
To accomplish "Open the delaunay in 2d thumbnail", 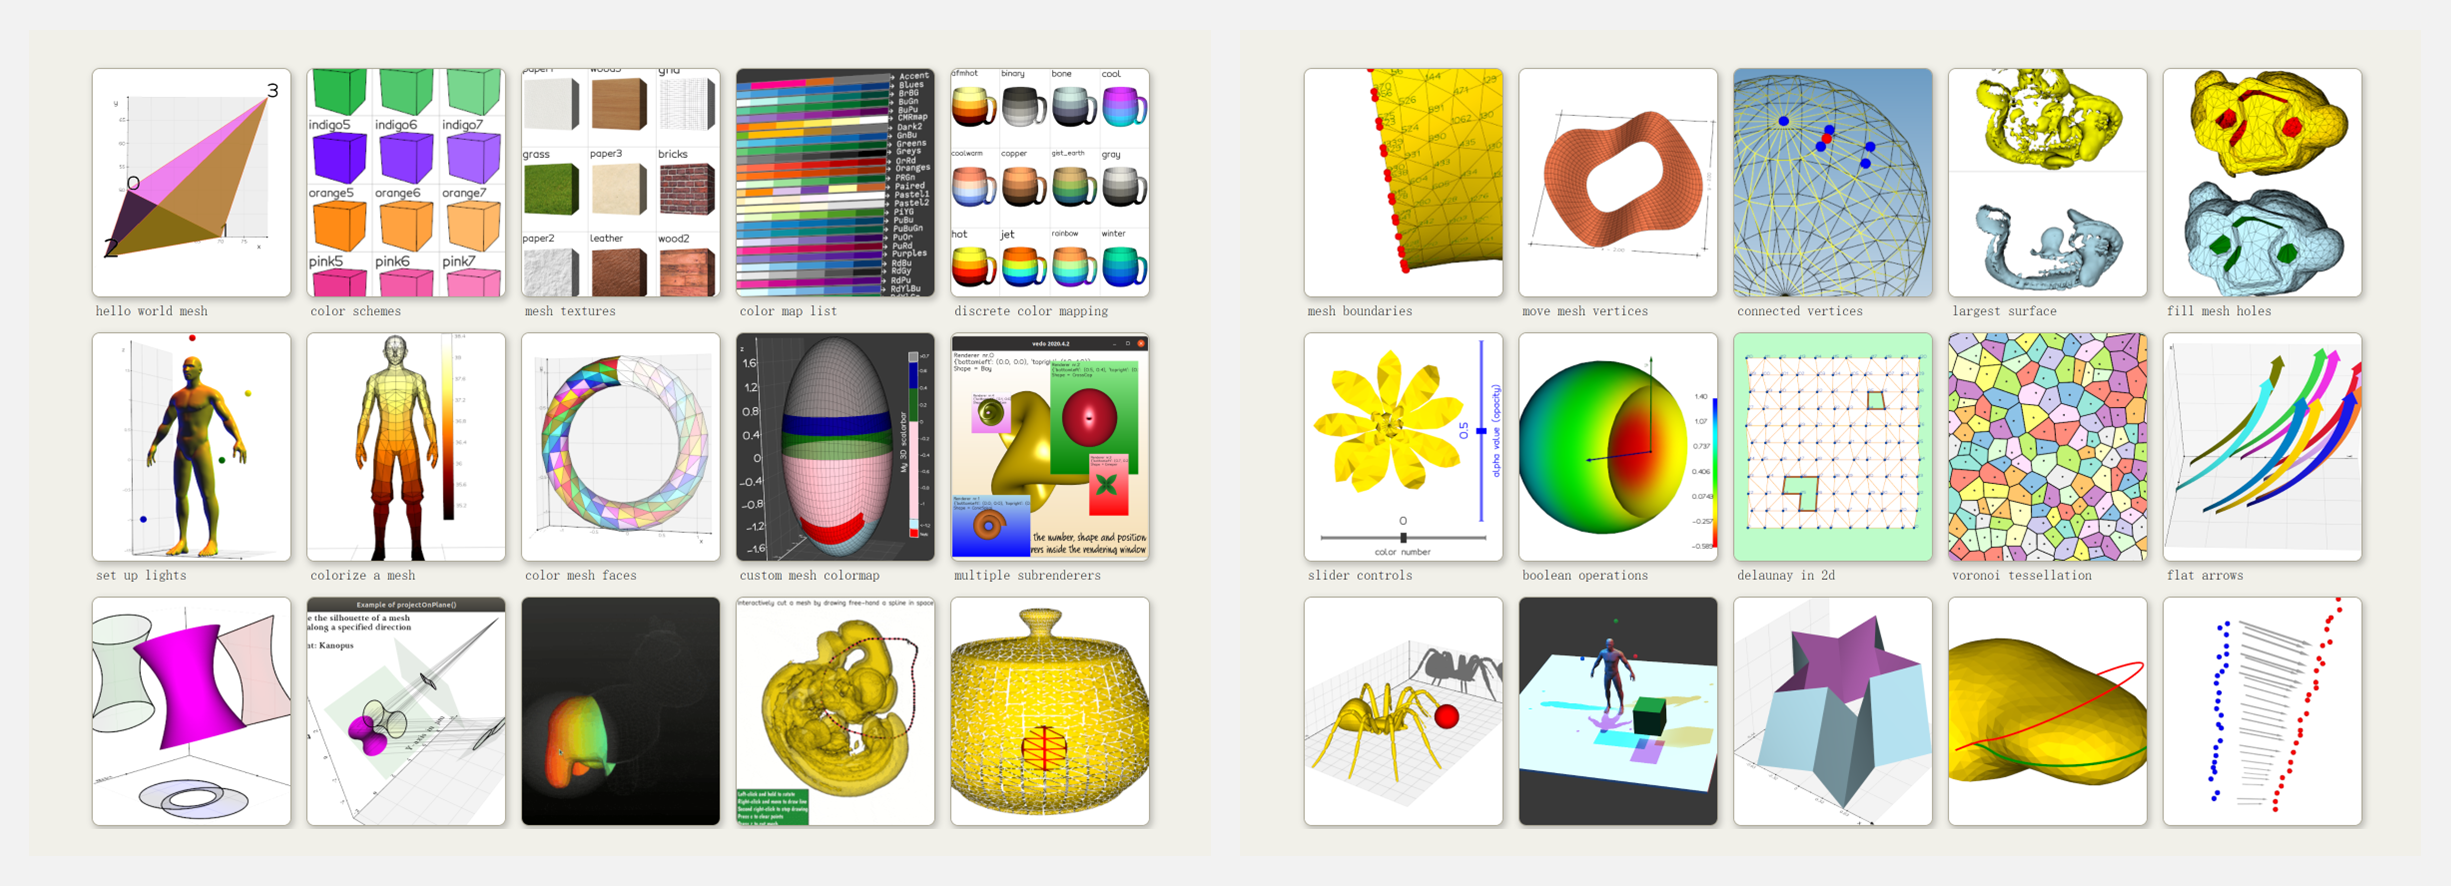I will (1833, 447).
